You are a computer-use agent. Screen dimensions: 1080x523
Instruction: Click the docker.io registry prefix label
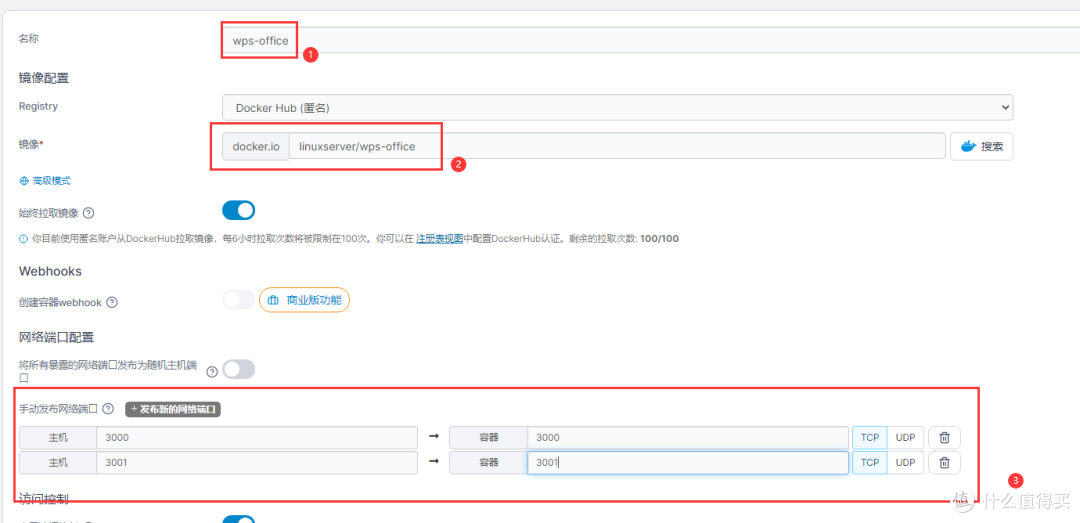pyautogui.click(x=256, y=146)
